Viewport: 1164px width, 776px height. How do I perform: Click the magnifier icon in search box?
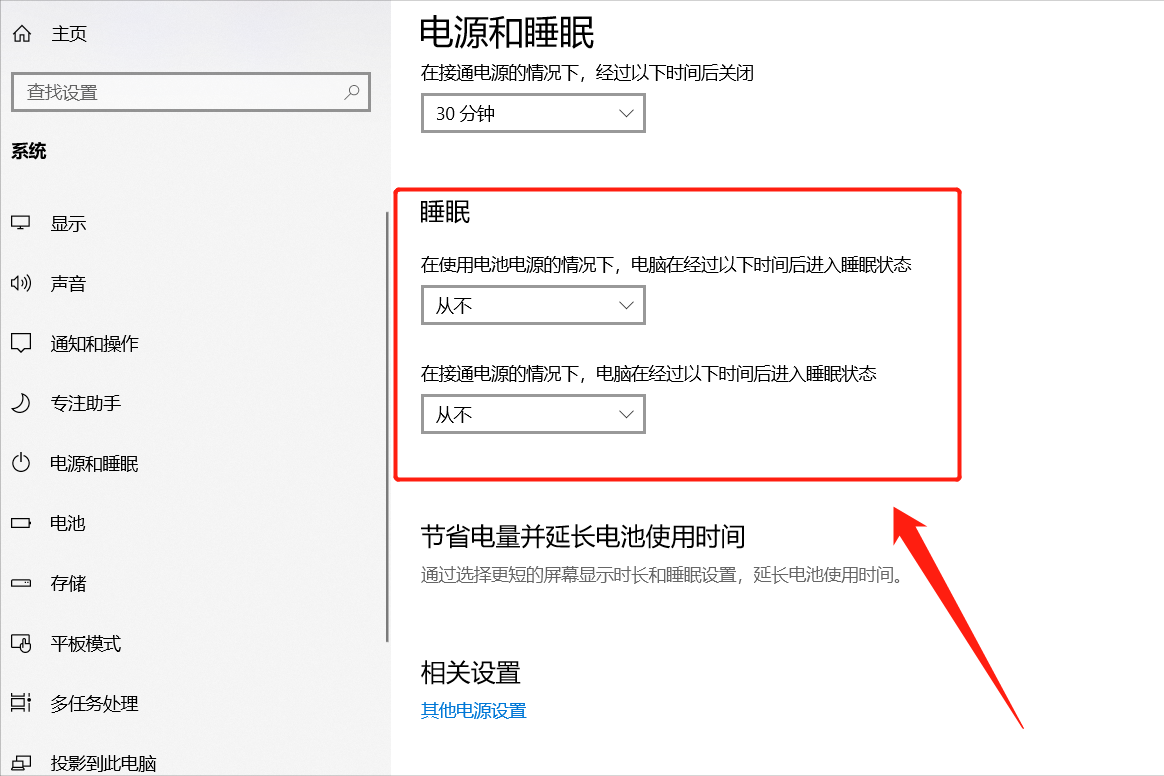coord(350,92)
